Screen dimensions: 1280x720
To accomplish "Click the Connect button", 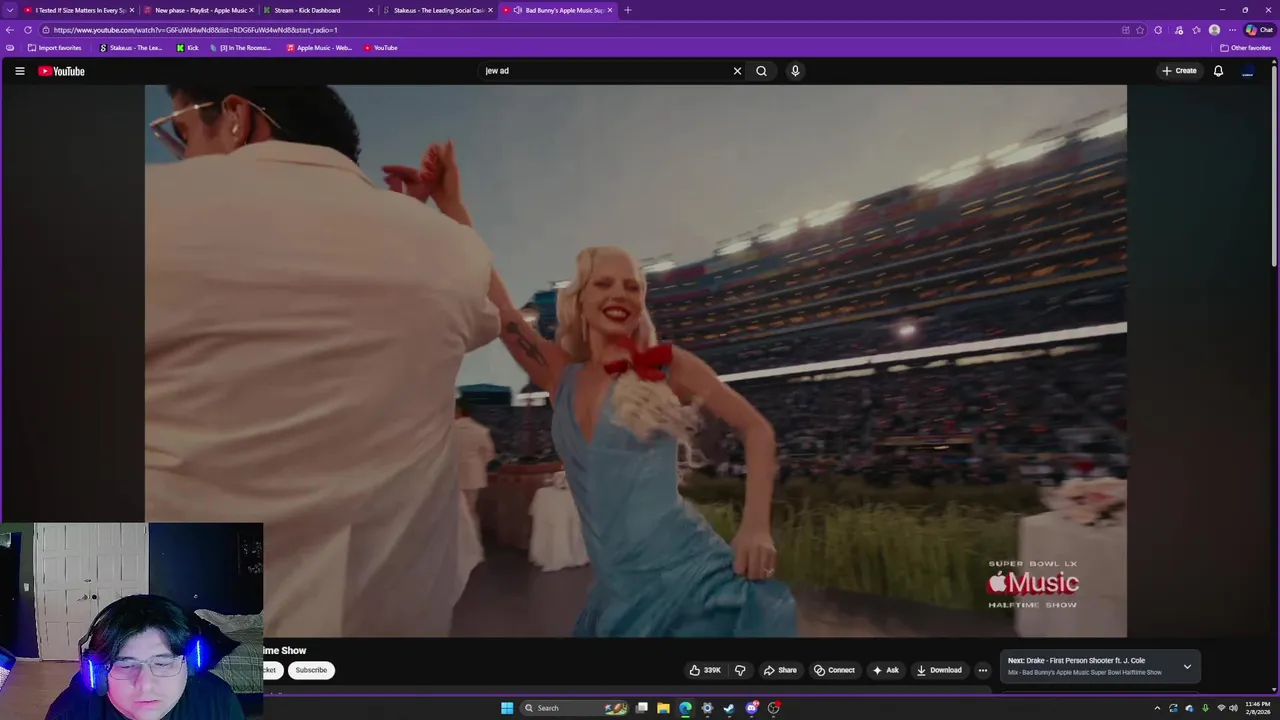I will click(834, 670).
